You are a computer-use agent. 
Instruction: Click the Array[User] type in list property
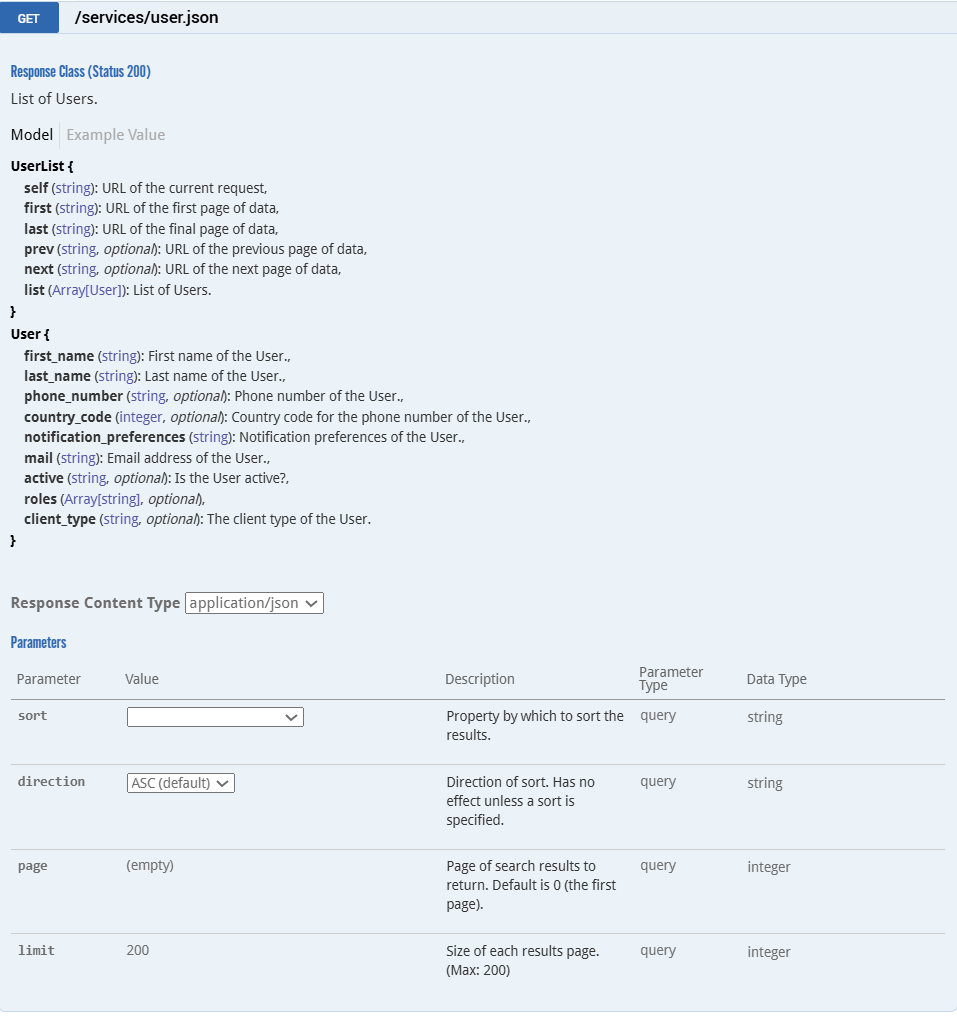87,290
